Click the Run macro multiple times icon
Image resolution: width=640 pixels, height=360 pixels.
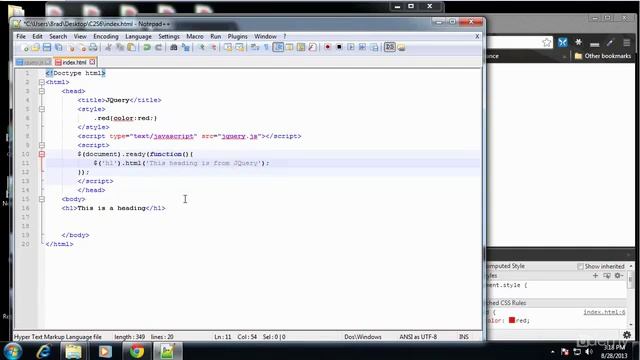[362, 47]
